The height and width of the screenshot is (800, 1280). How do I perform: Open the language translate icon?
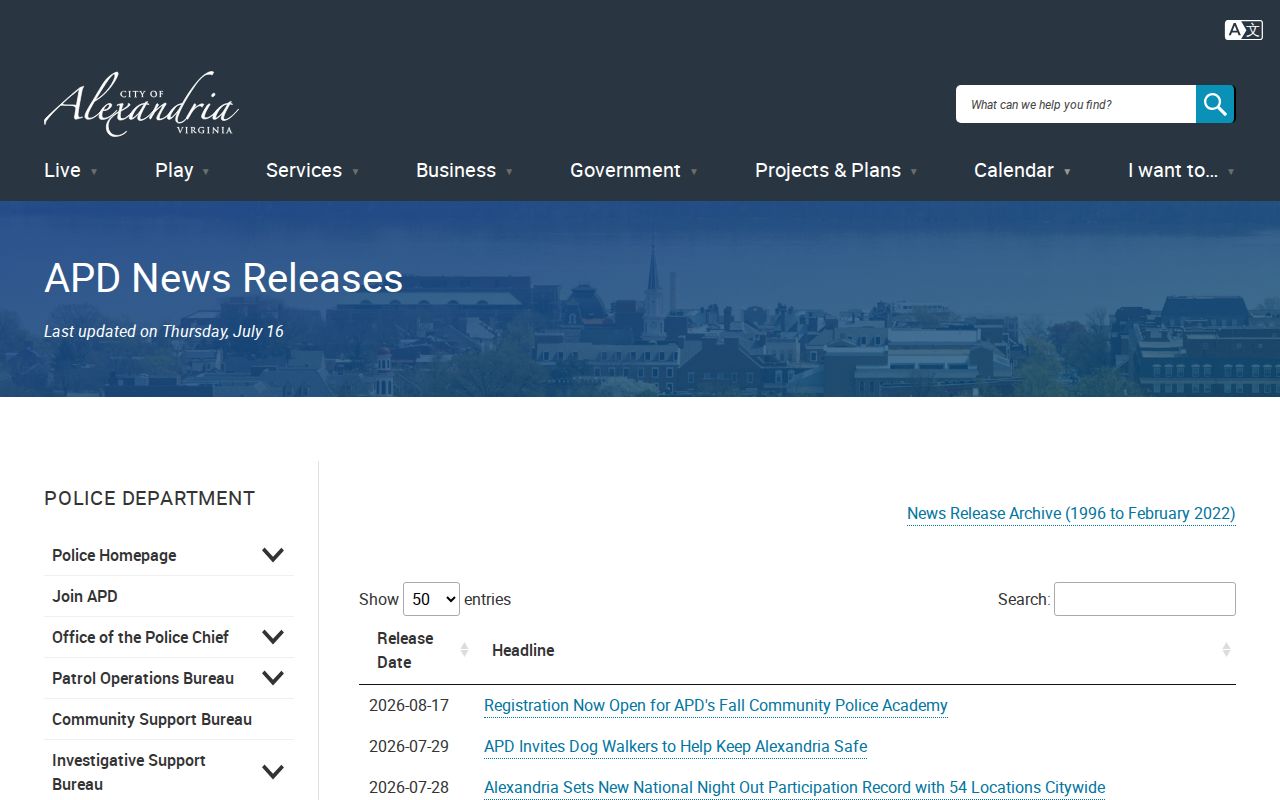1243,30
